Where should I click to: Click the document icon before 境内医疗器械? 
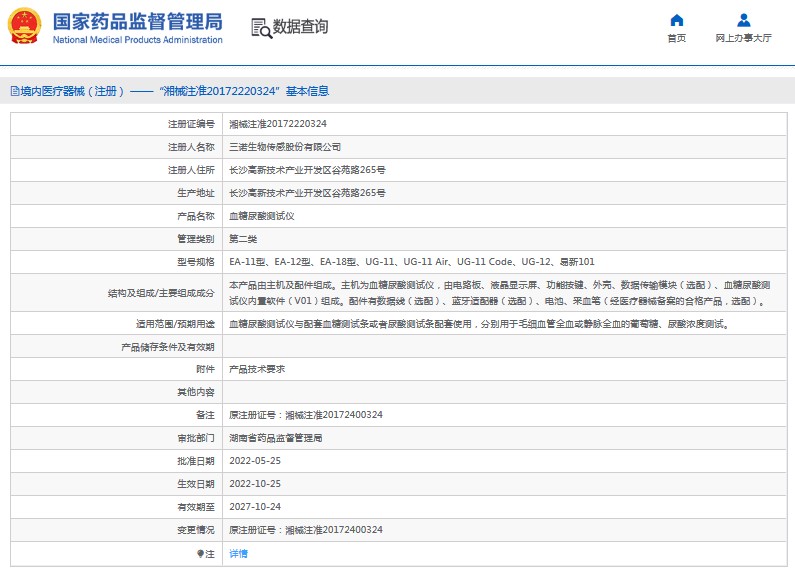pyautogui.click(x=13, y=91)
